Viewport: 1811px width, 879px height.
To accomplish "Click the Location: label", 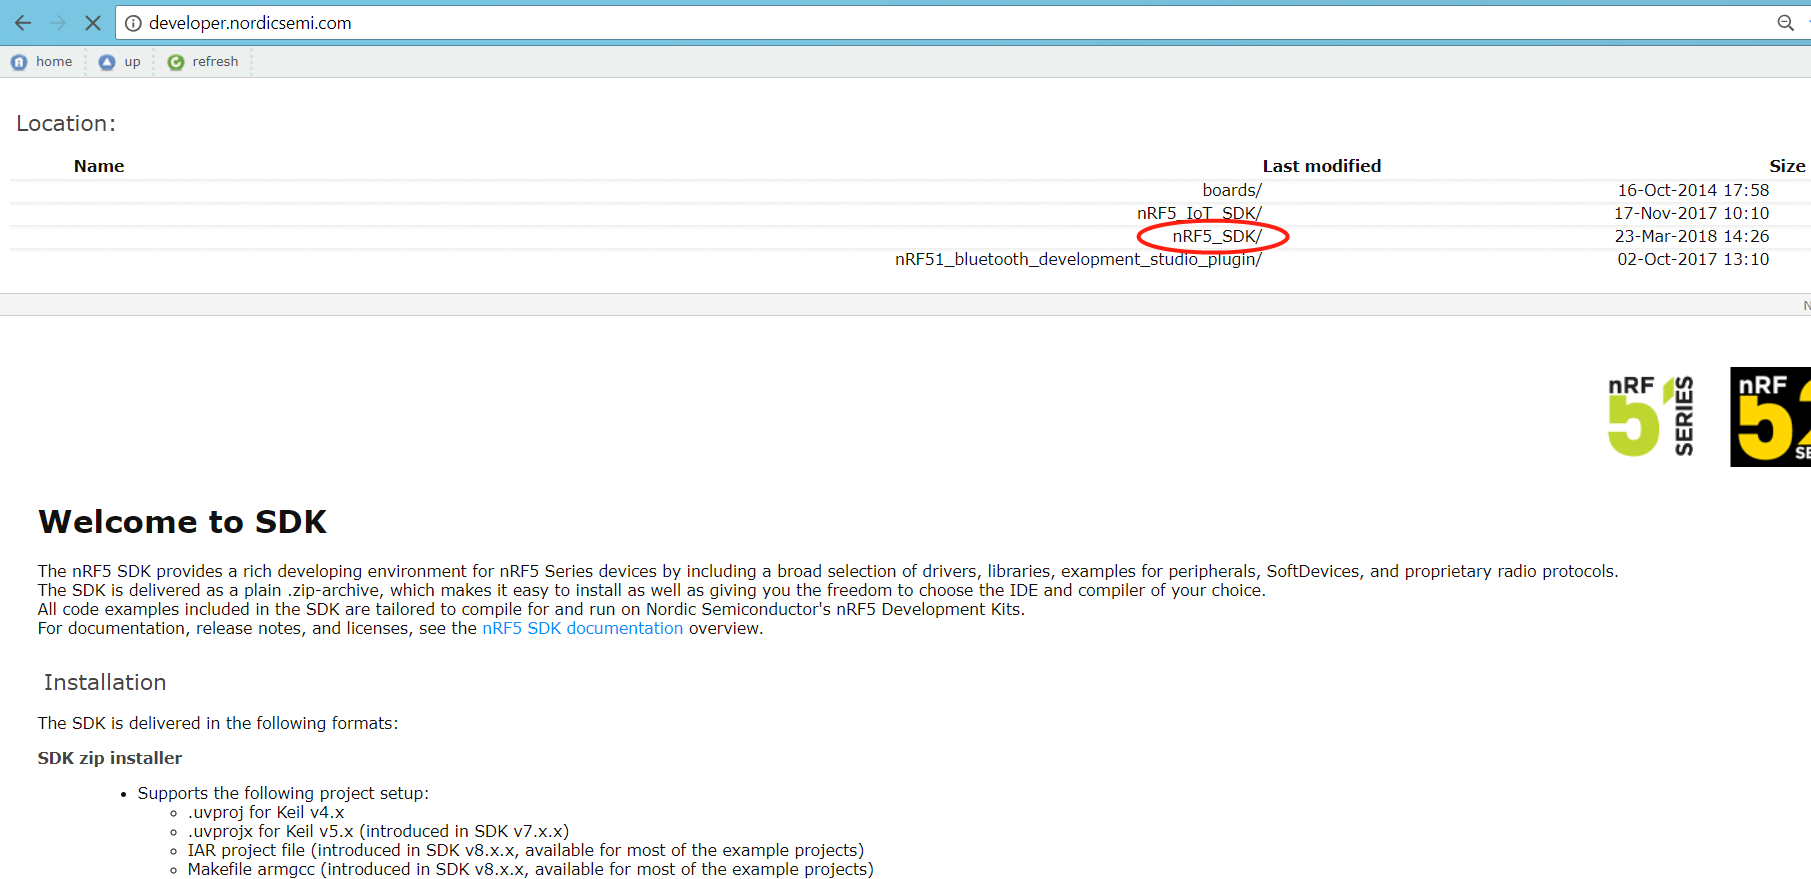I will tap(66, 123).
